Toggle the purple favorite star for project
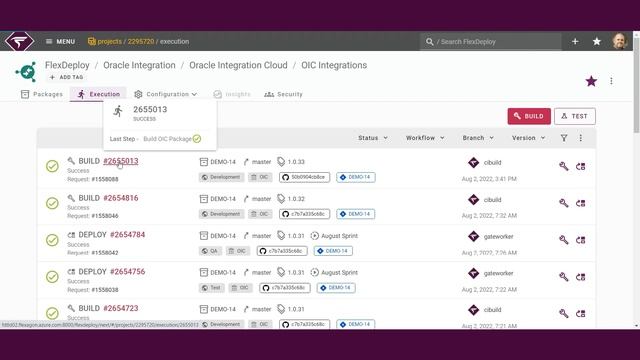Screen dimensions: 640x360 [591, 81]
